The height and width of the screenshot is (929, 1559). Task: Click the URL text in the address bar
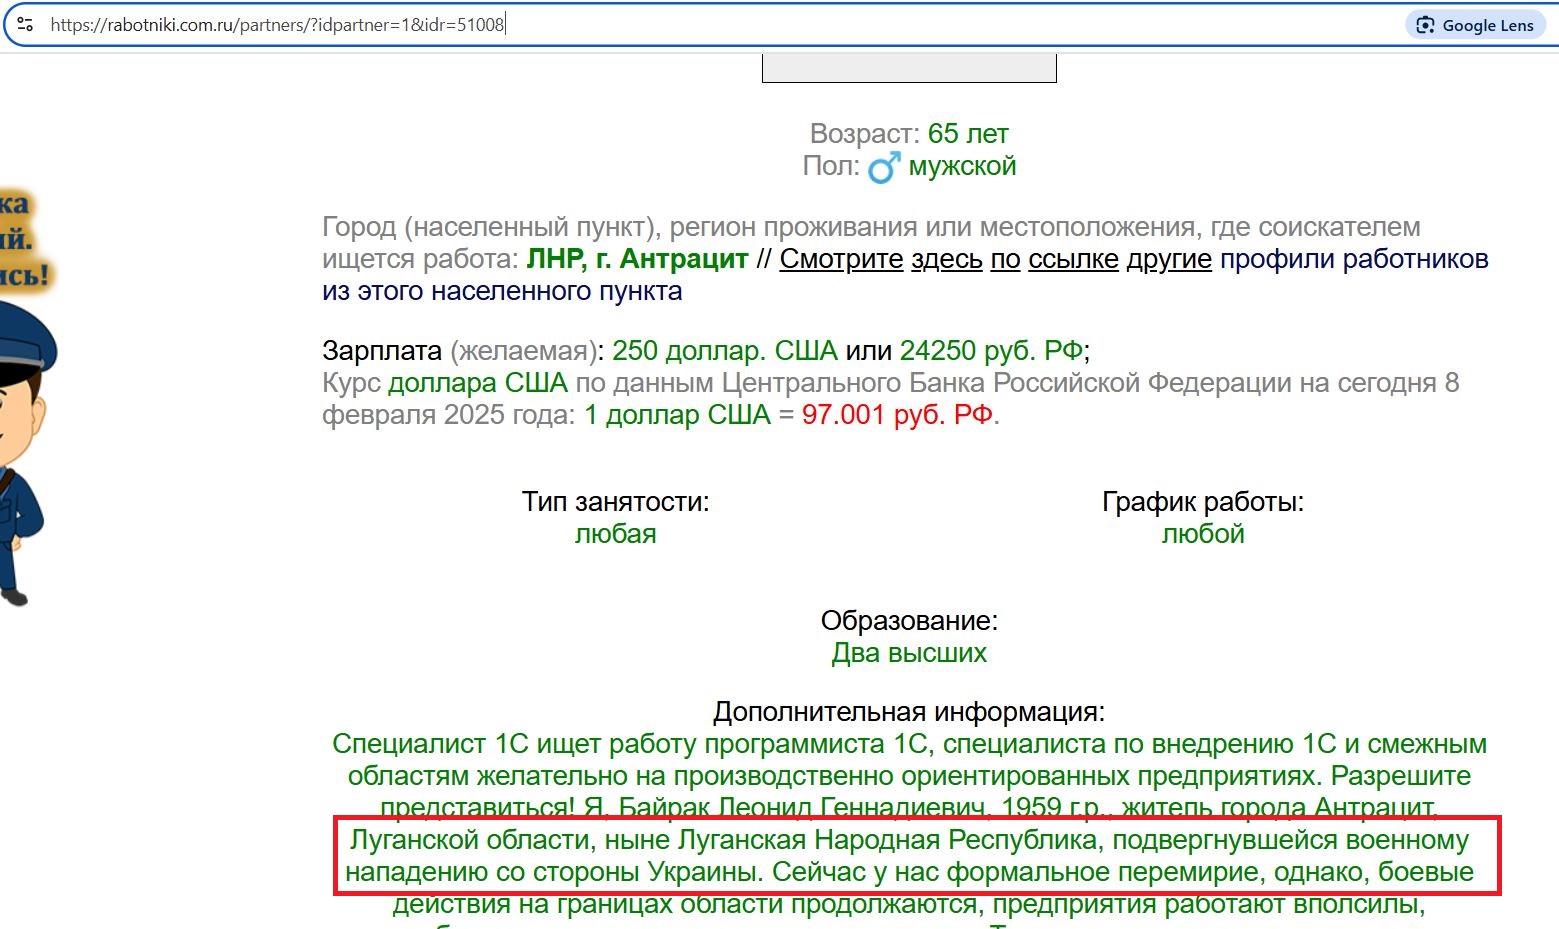click(277, 25)
